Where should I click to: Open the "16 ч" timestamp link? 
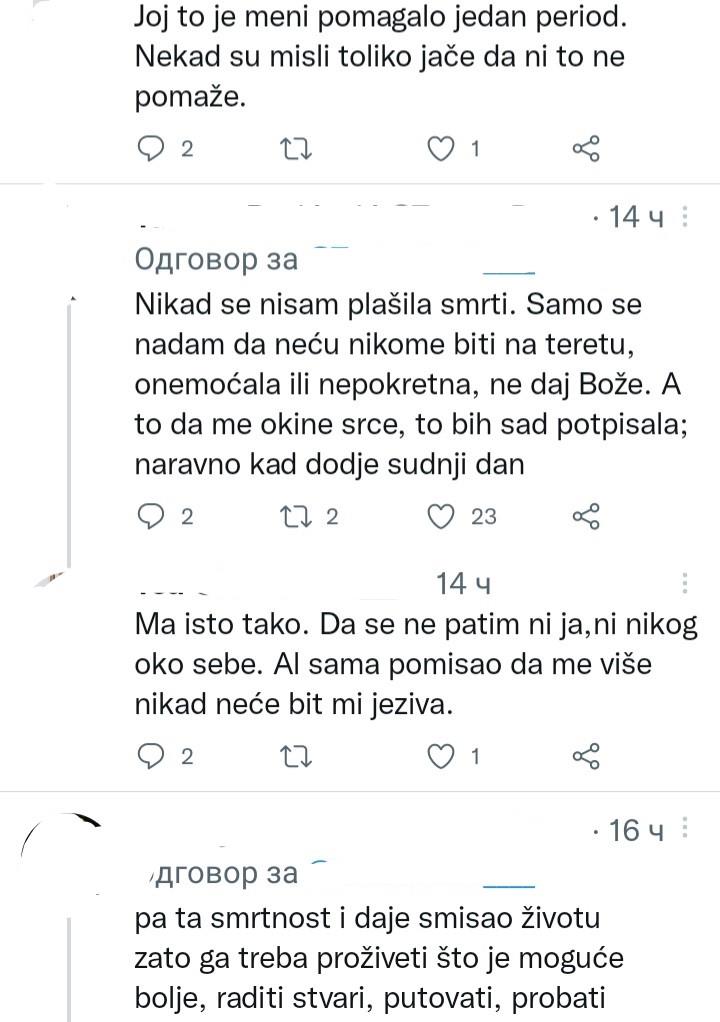(x=632, y=830)
